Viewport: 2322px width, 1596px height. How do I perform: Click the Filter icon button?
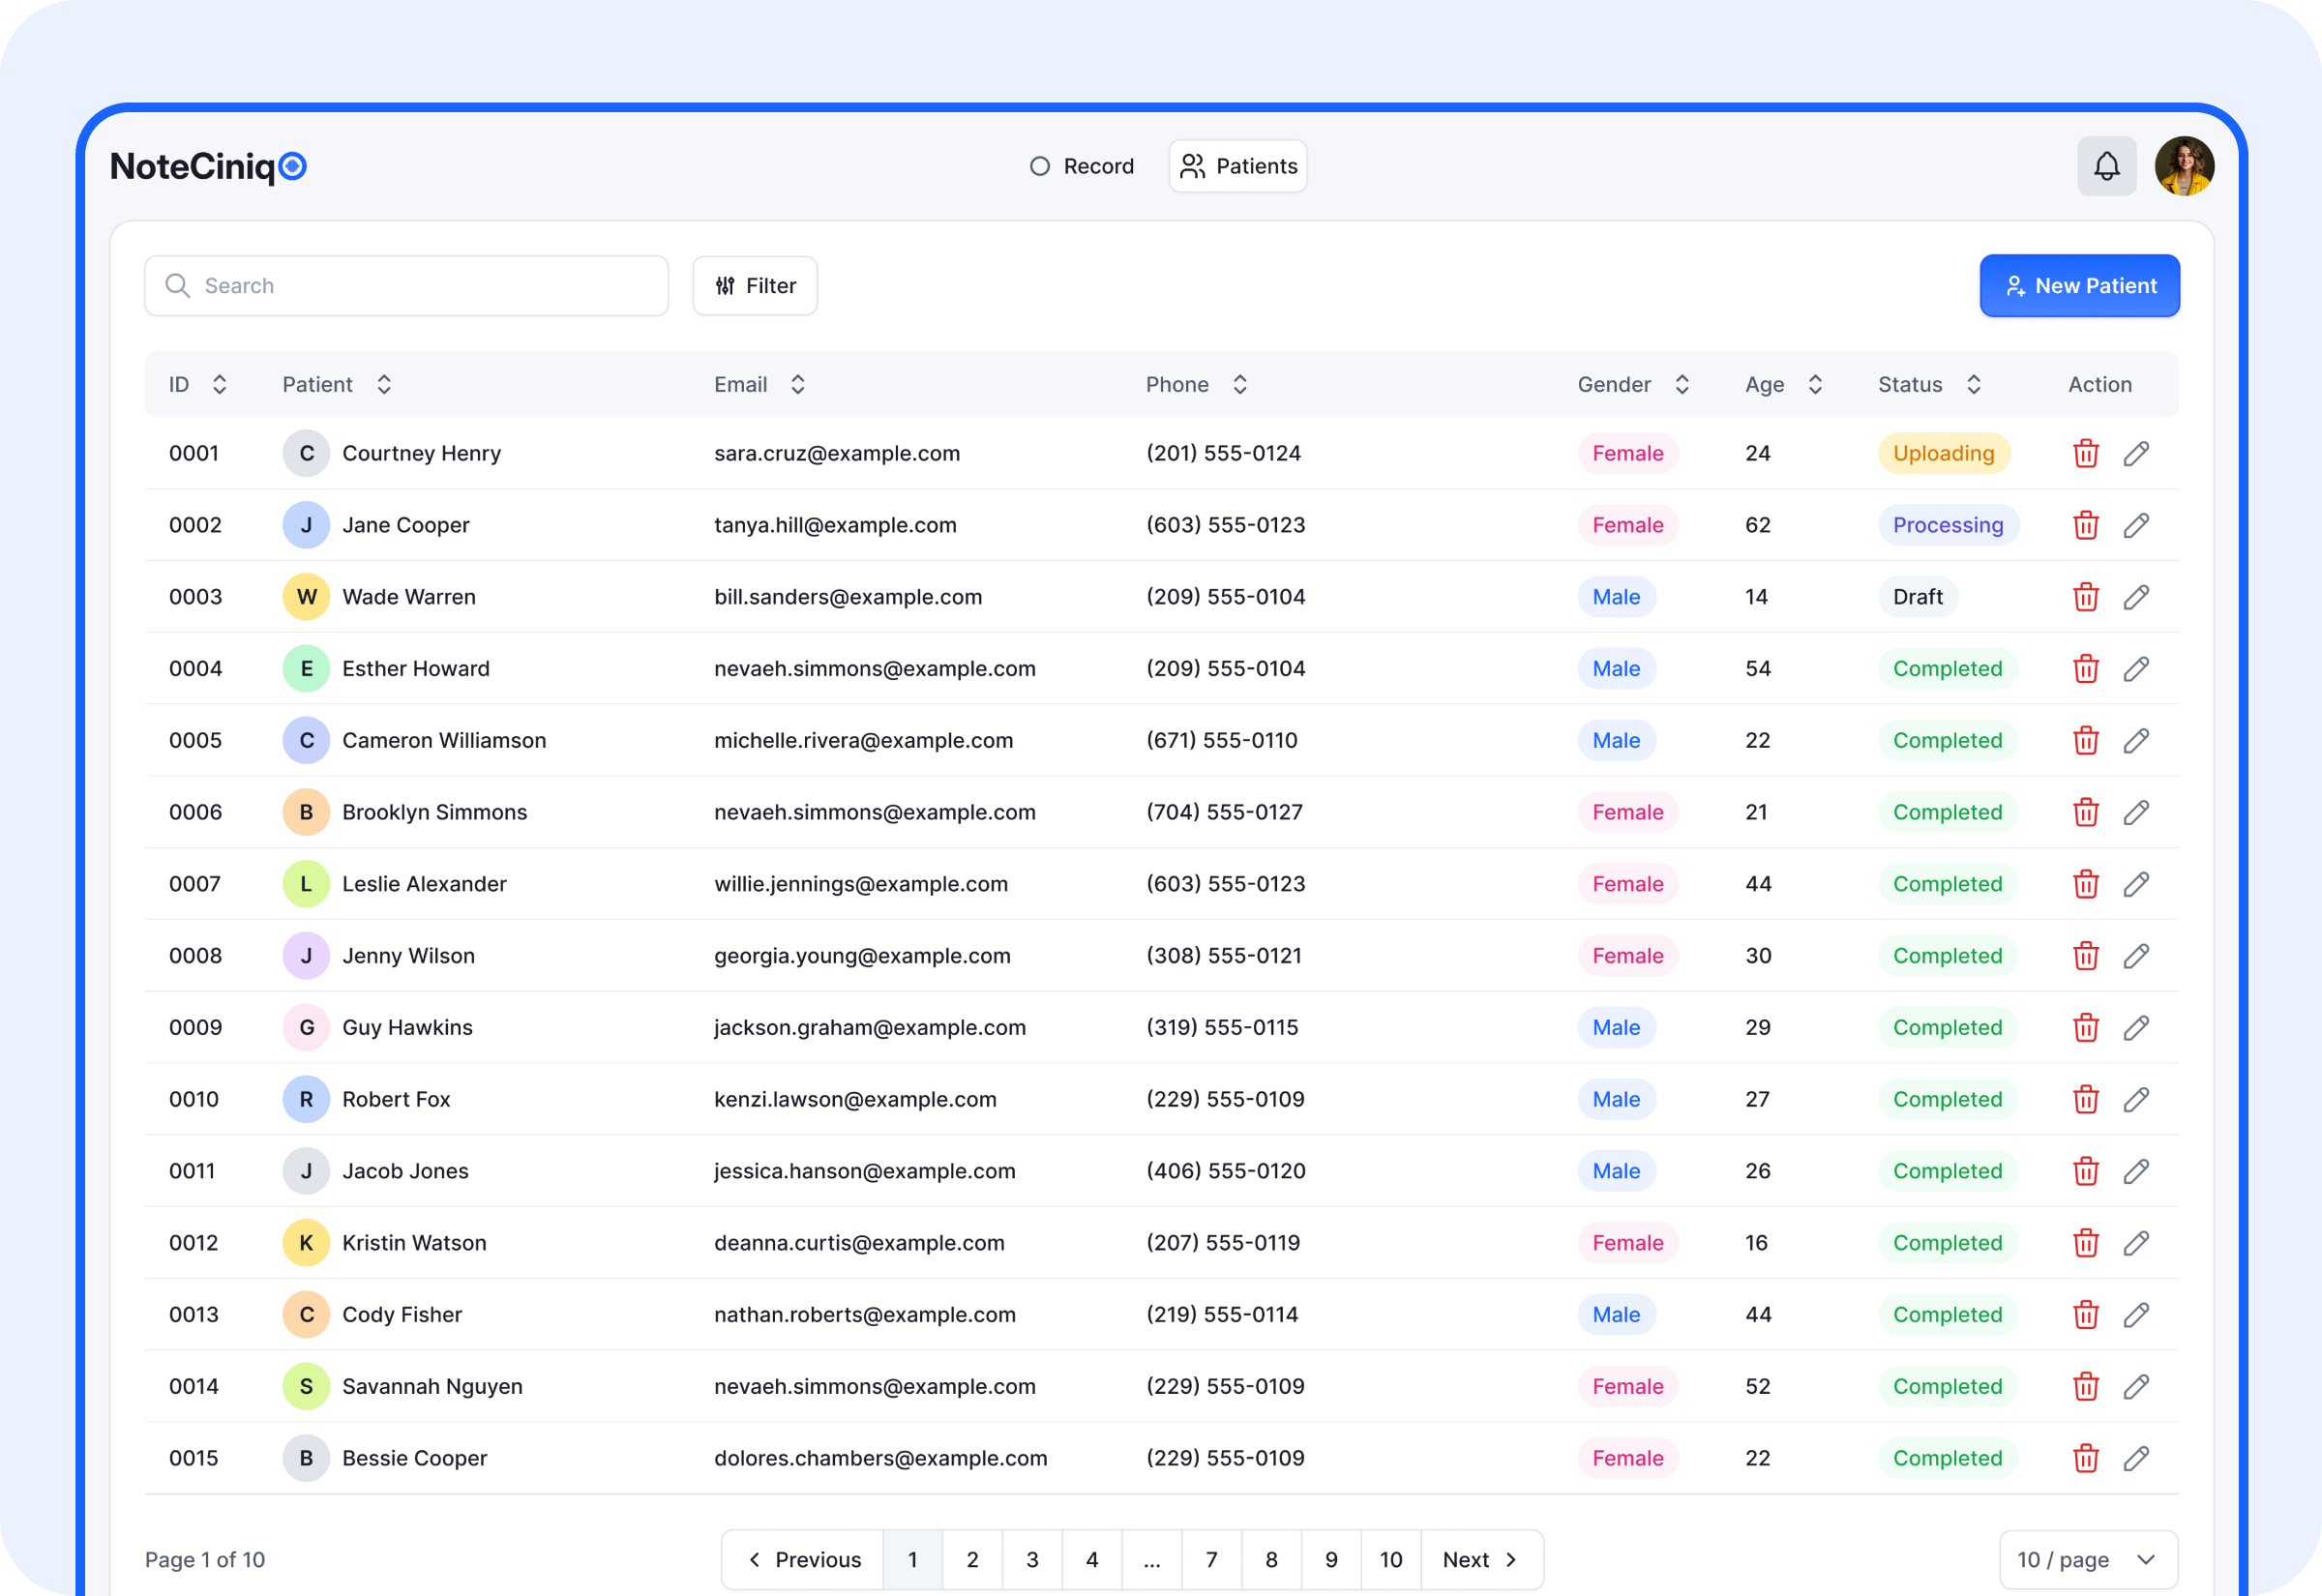click(727, 285)
